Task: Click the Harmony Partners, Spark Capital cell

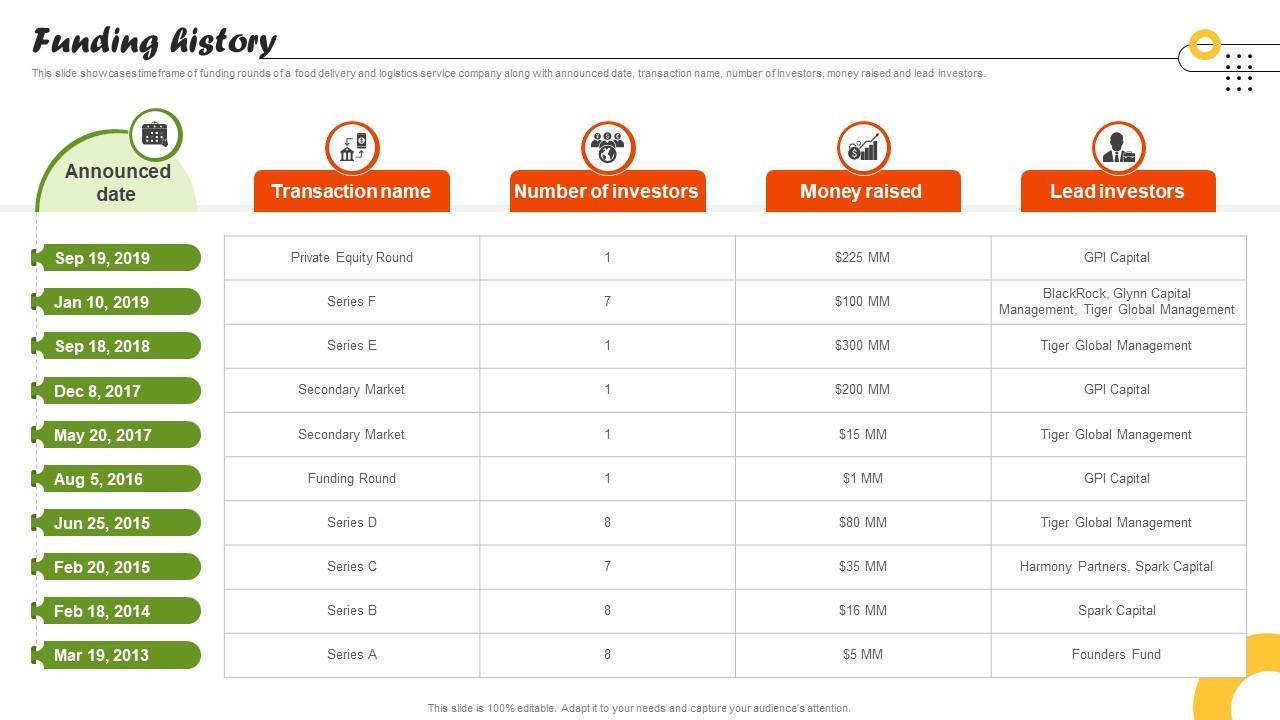Action: (1116, 567)
